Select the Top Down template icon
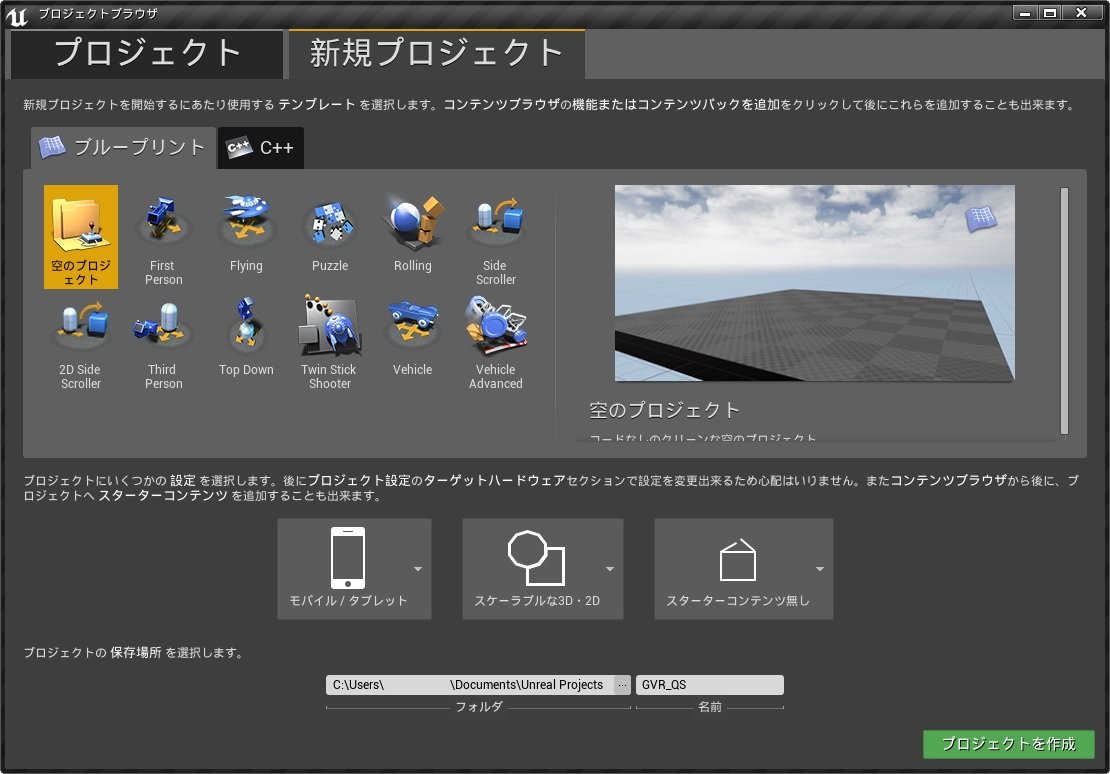Image resolution: width=1110 pixels, height=774 pixels. pyautogui.click(x=246, y=341)
